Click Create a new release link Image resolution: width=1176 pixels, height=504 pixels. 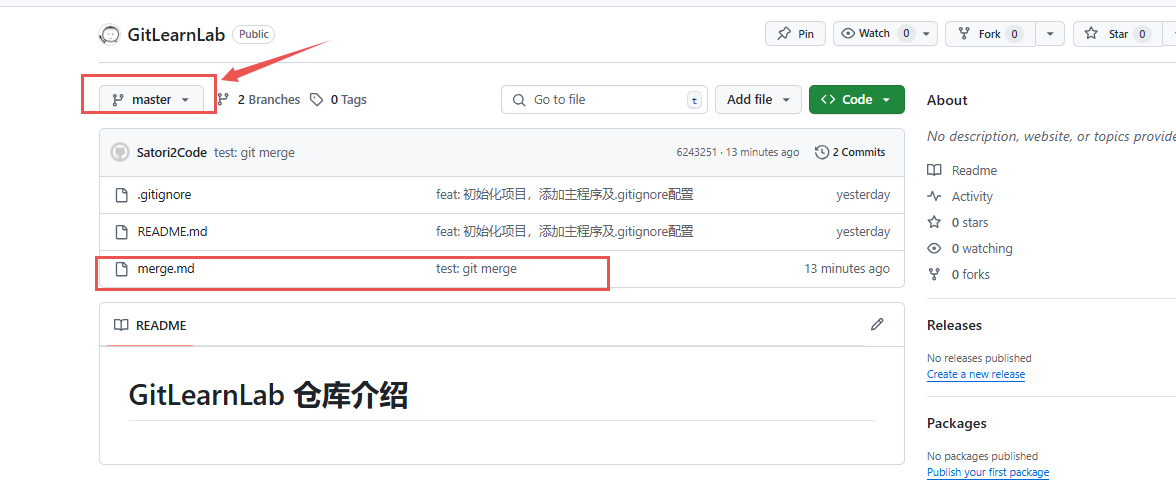[x=976, y=374]
